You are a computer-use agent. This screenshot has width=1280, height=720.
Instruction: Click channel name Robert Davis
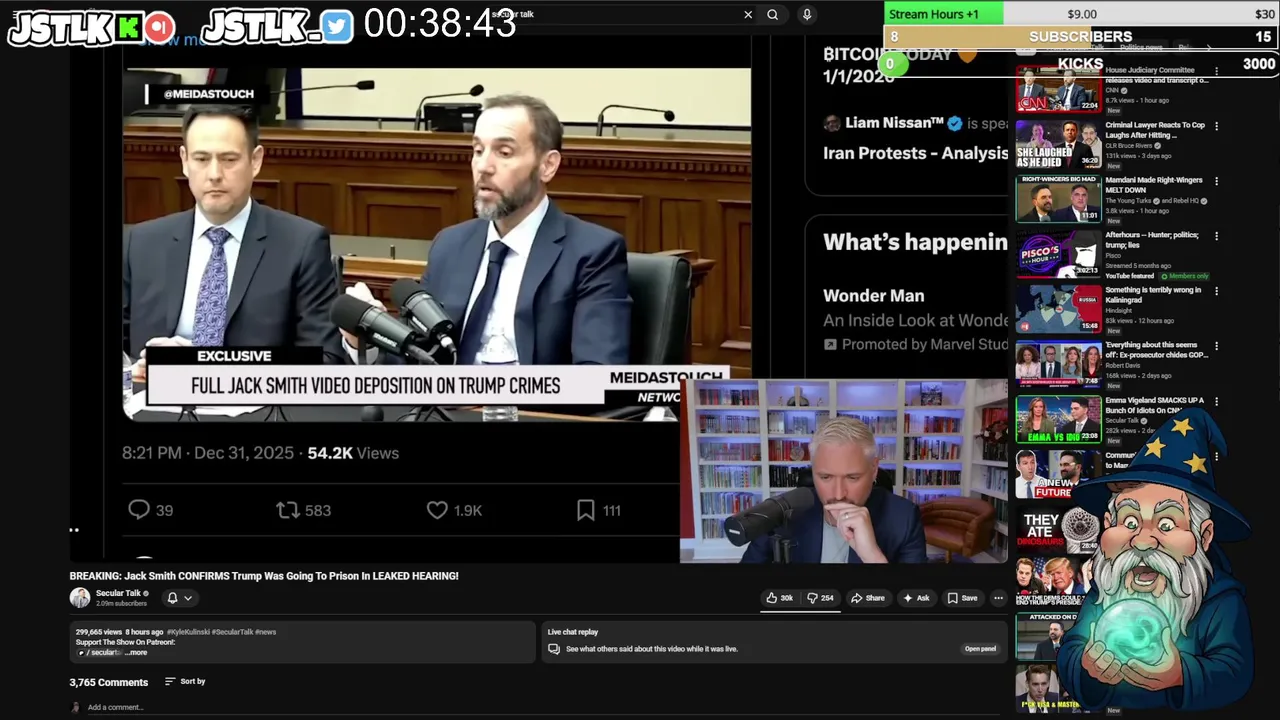click(1122, 366)
